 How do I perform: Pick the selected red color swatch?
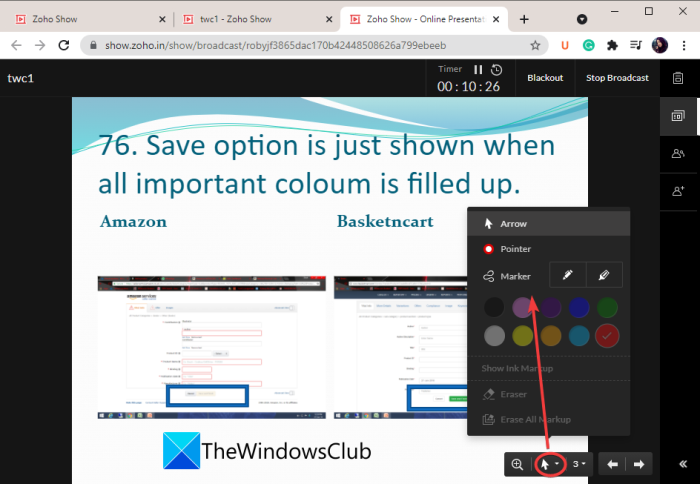point(607,336)
